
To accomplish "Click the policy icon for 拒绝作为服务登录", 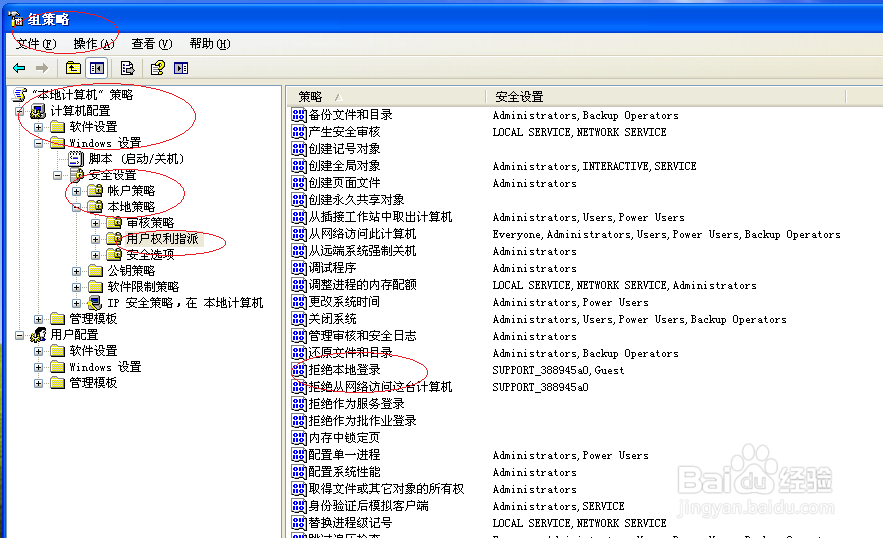I will tap(298, 404).
